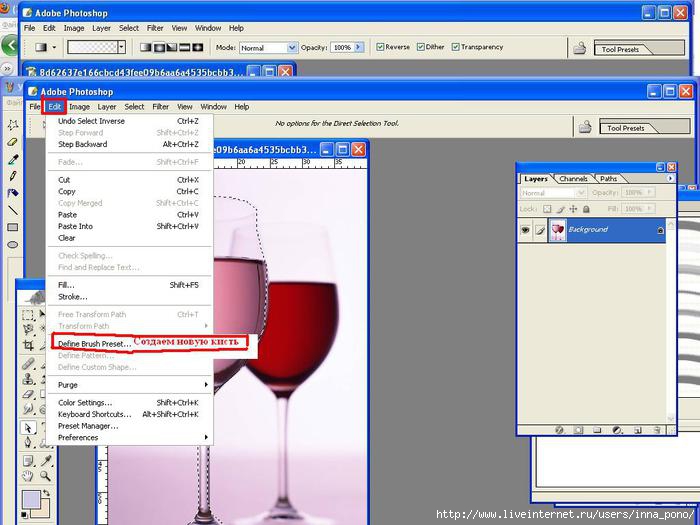Image resolution: width=700 pixels, height=525 pixels.
Task: Select the Eyedropper tool beside Notes
Action: (x=46, y=461)
